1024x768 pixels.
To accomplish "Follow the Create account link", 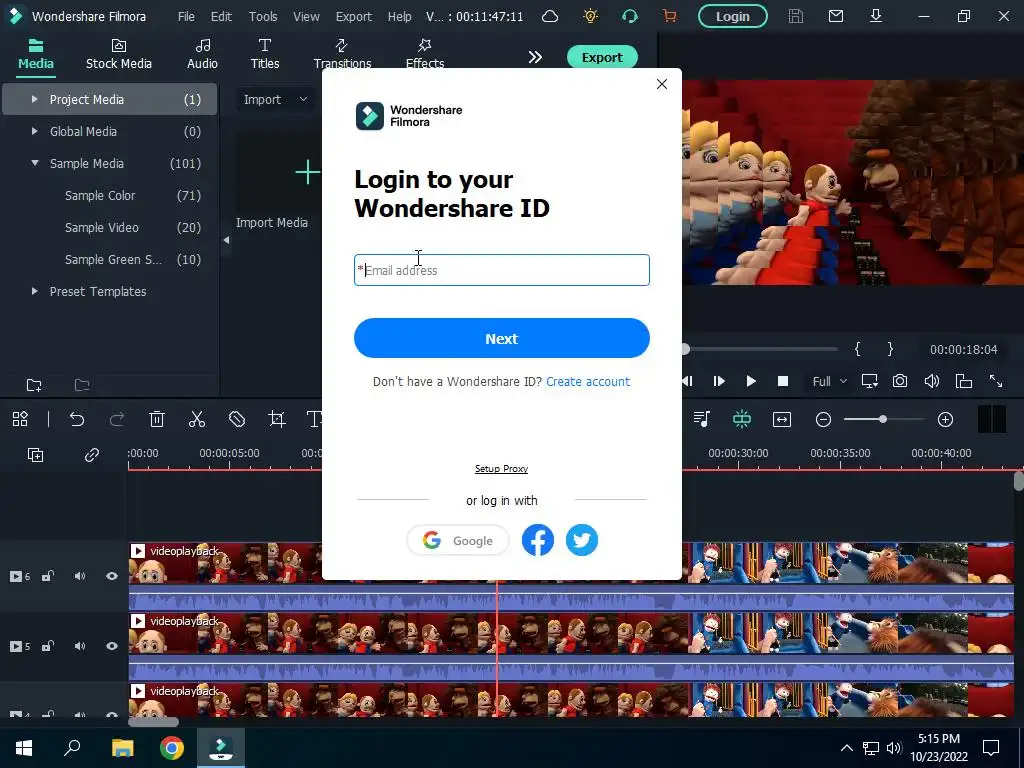I will (x=588, y=381).
